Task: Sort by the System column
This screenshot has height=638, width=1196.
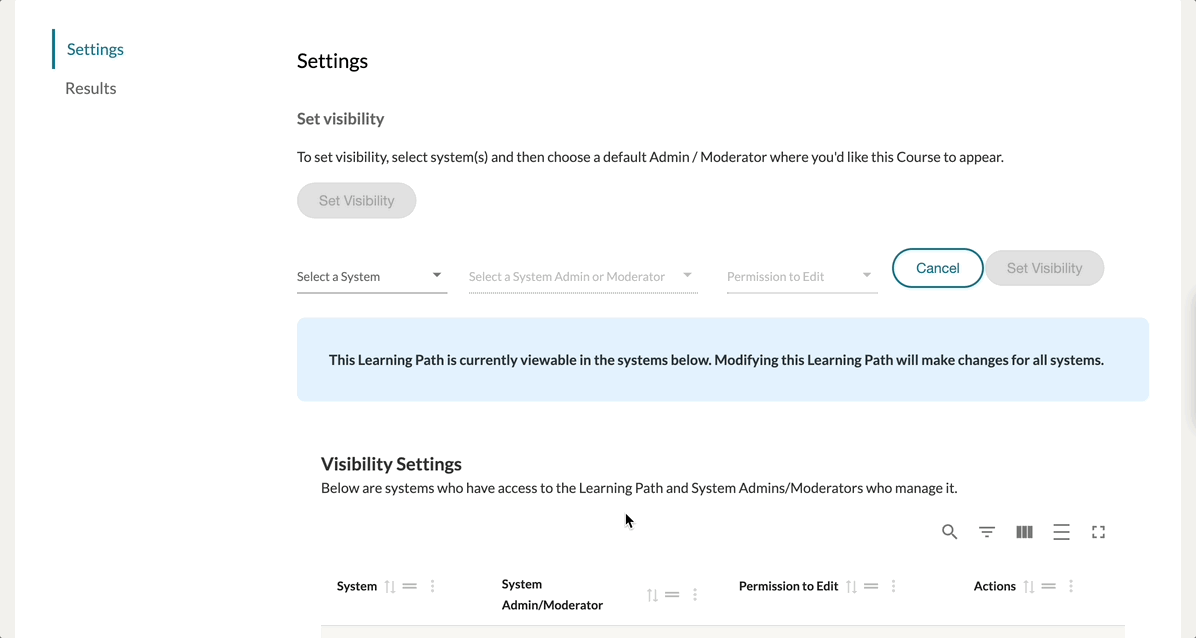Action: [x=390, y=587]
